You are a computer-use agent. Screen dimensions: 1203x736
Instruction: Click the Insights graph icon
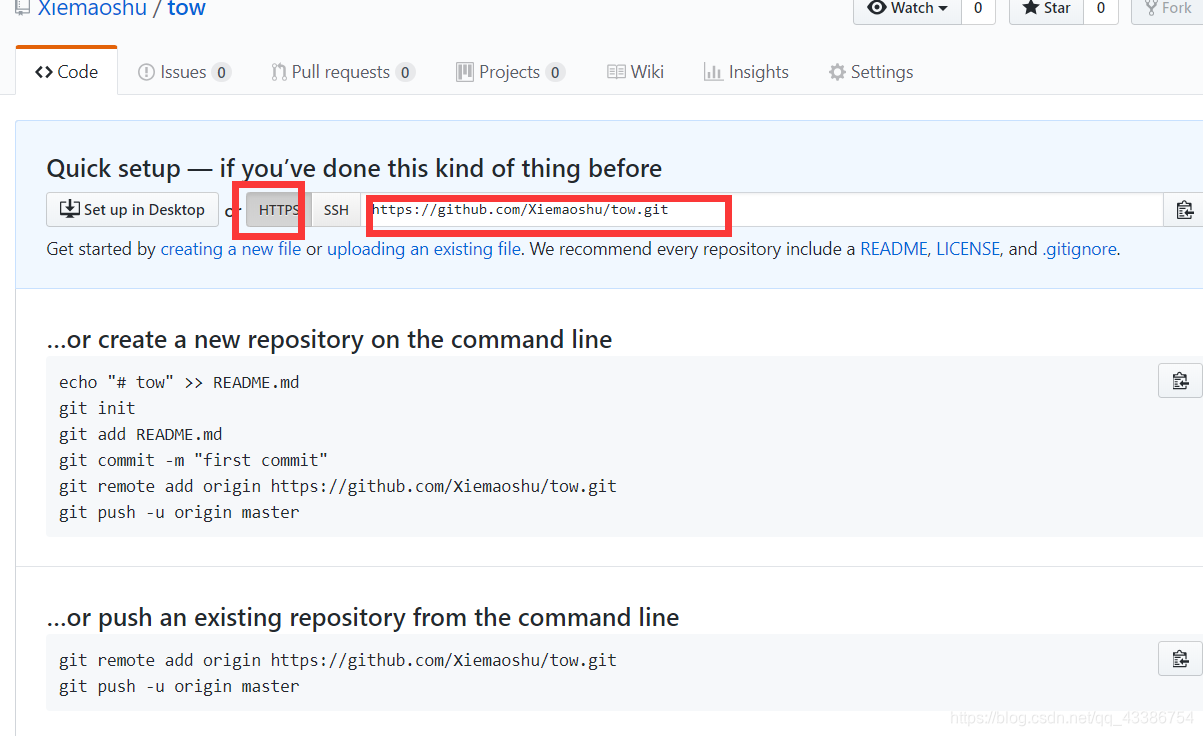[713, 72]
